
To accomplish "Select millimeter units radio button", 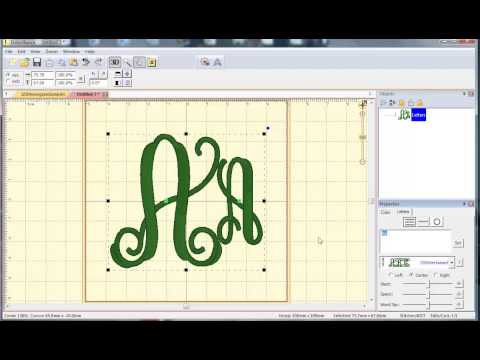I will click(13, 75).
